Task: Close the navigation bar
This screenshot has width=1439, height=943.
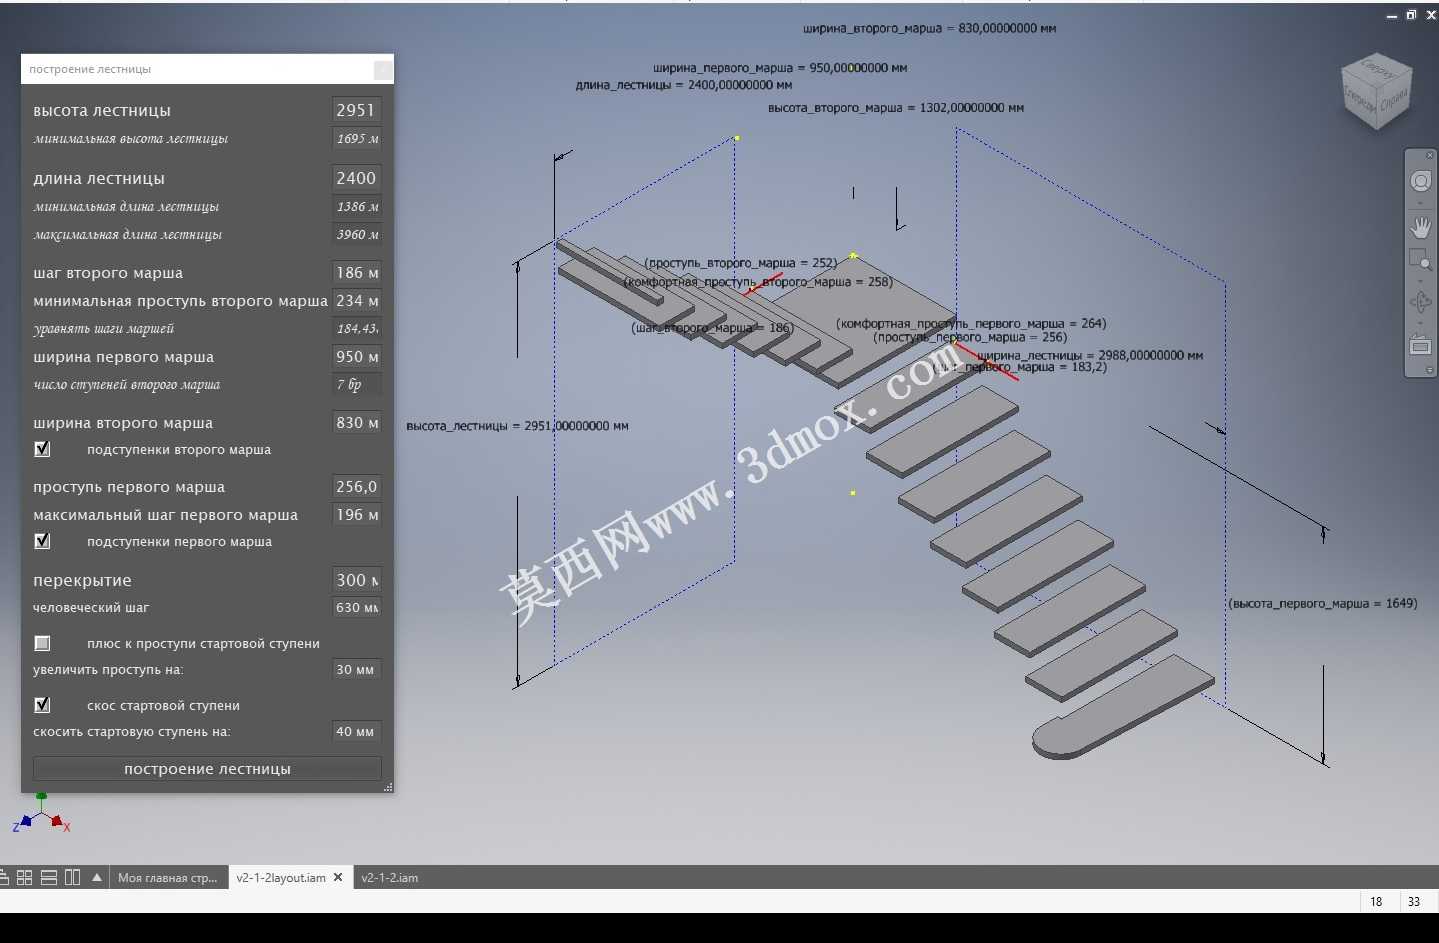Action: coord(1429,156)
